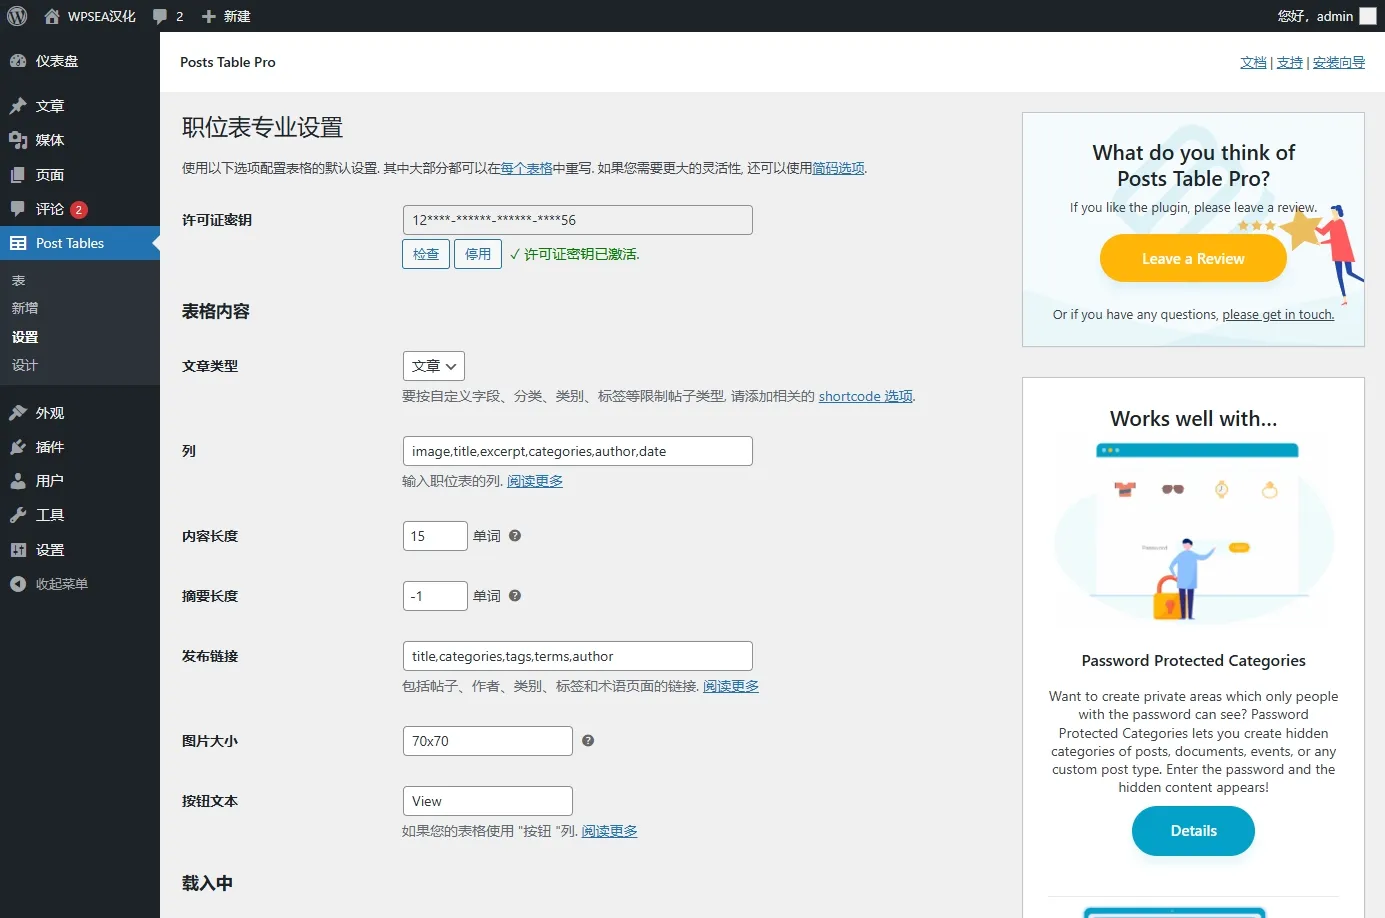Click the 仪表盘 dashboard icon
Image resolution: width=1385 pixels, height=918 pixels.
point(18,61)
